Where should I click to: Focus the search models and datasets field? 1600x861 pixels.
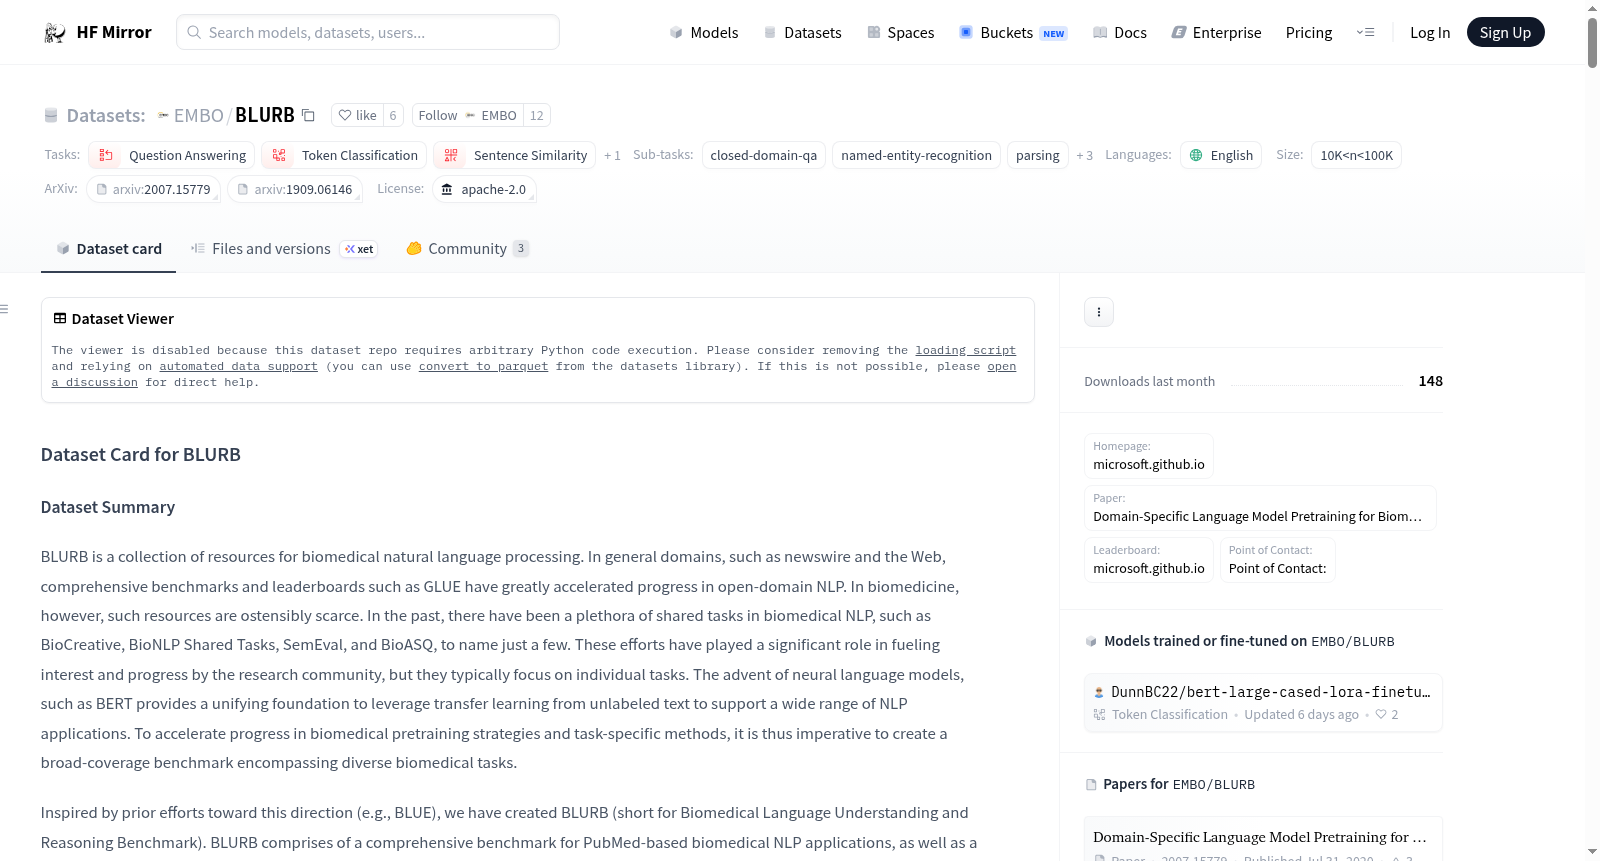tap(368, 32)
